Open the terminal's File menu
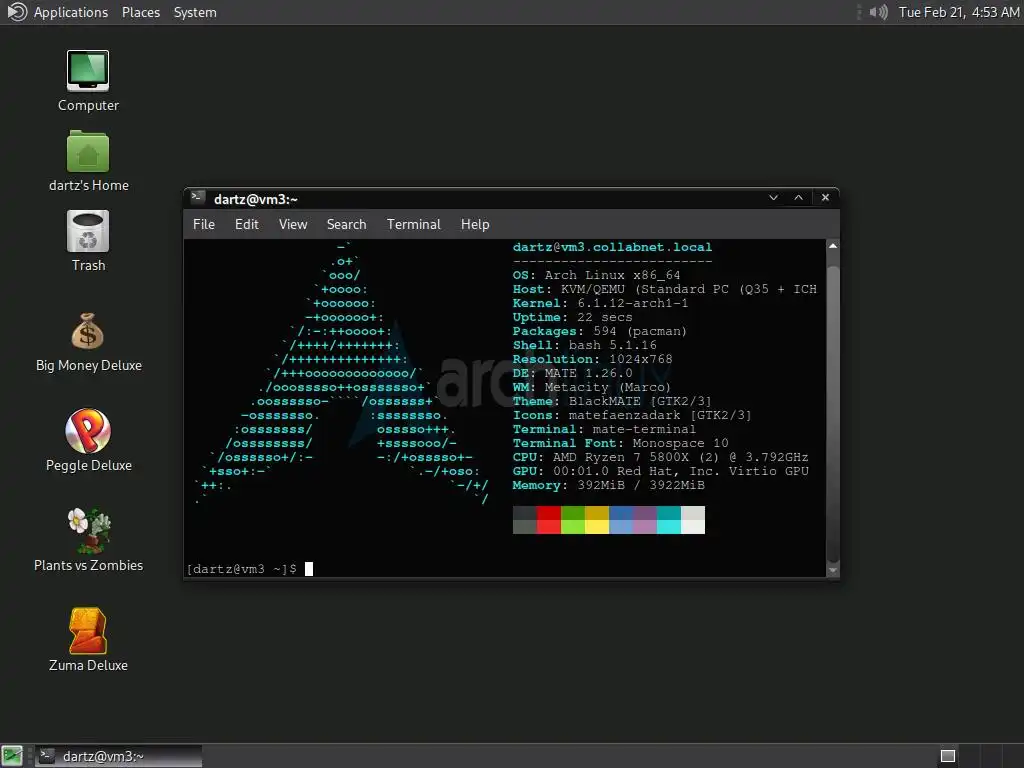 (x=204, y=224)
